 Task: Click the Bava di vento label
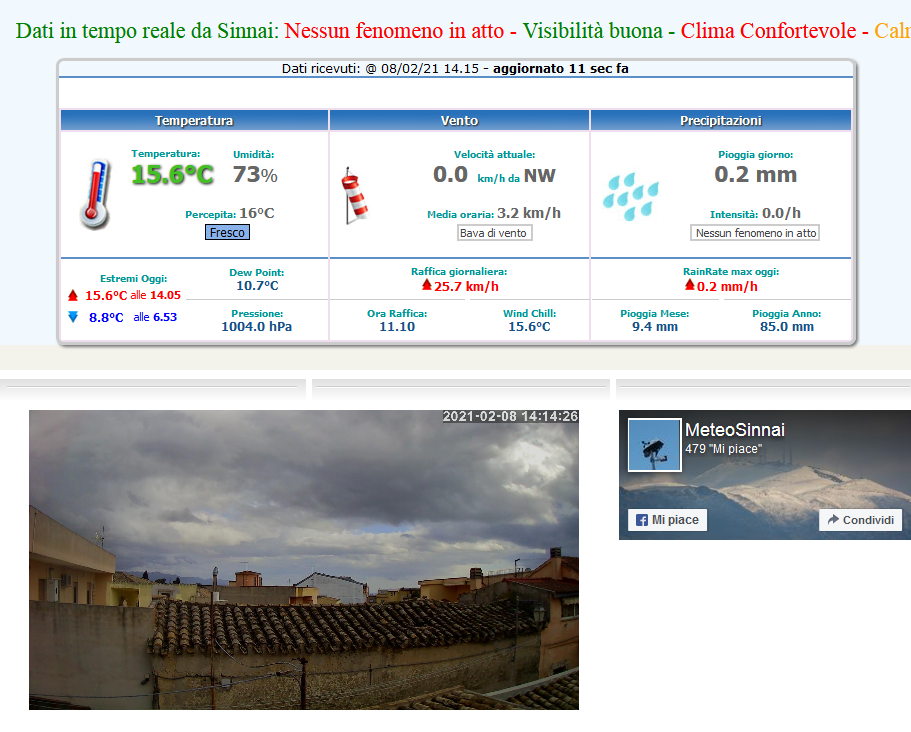(494, 233)
